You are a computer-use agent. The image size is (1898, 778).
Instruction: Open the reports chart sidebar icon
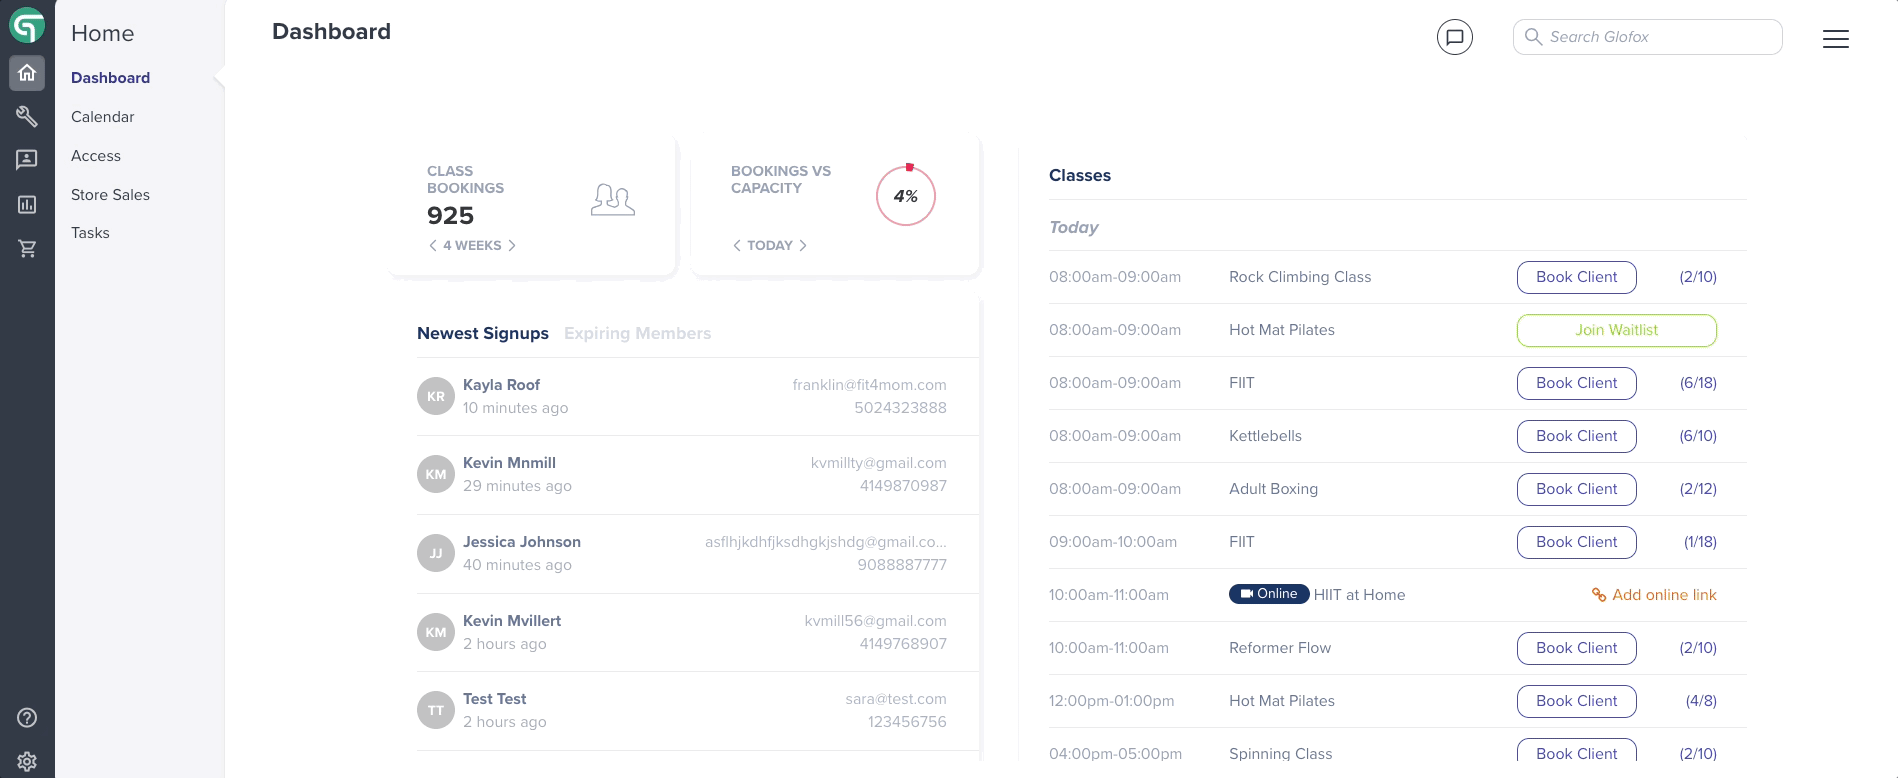point(27,204)
